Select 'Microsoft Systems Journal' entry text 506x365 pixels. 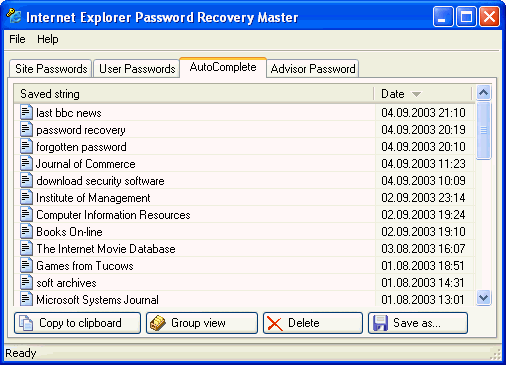pyautogui.click(x=97, y=300)
